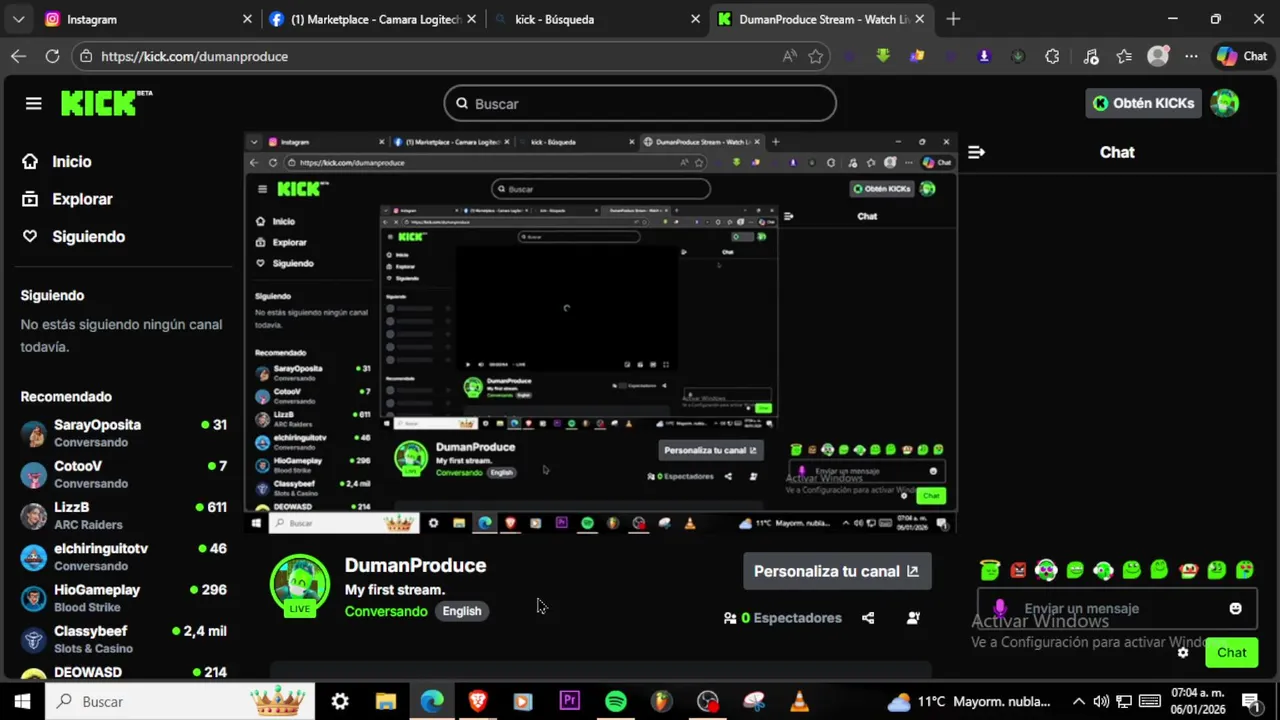
Task: Click the KICK logo in header
Action: click(106, 103)
